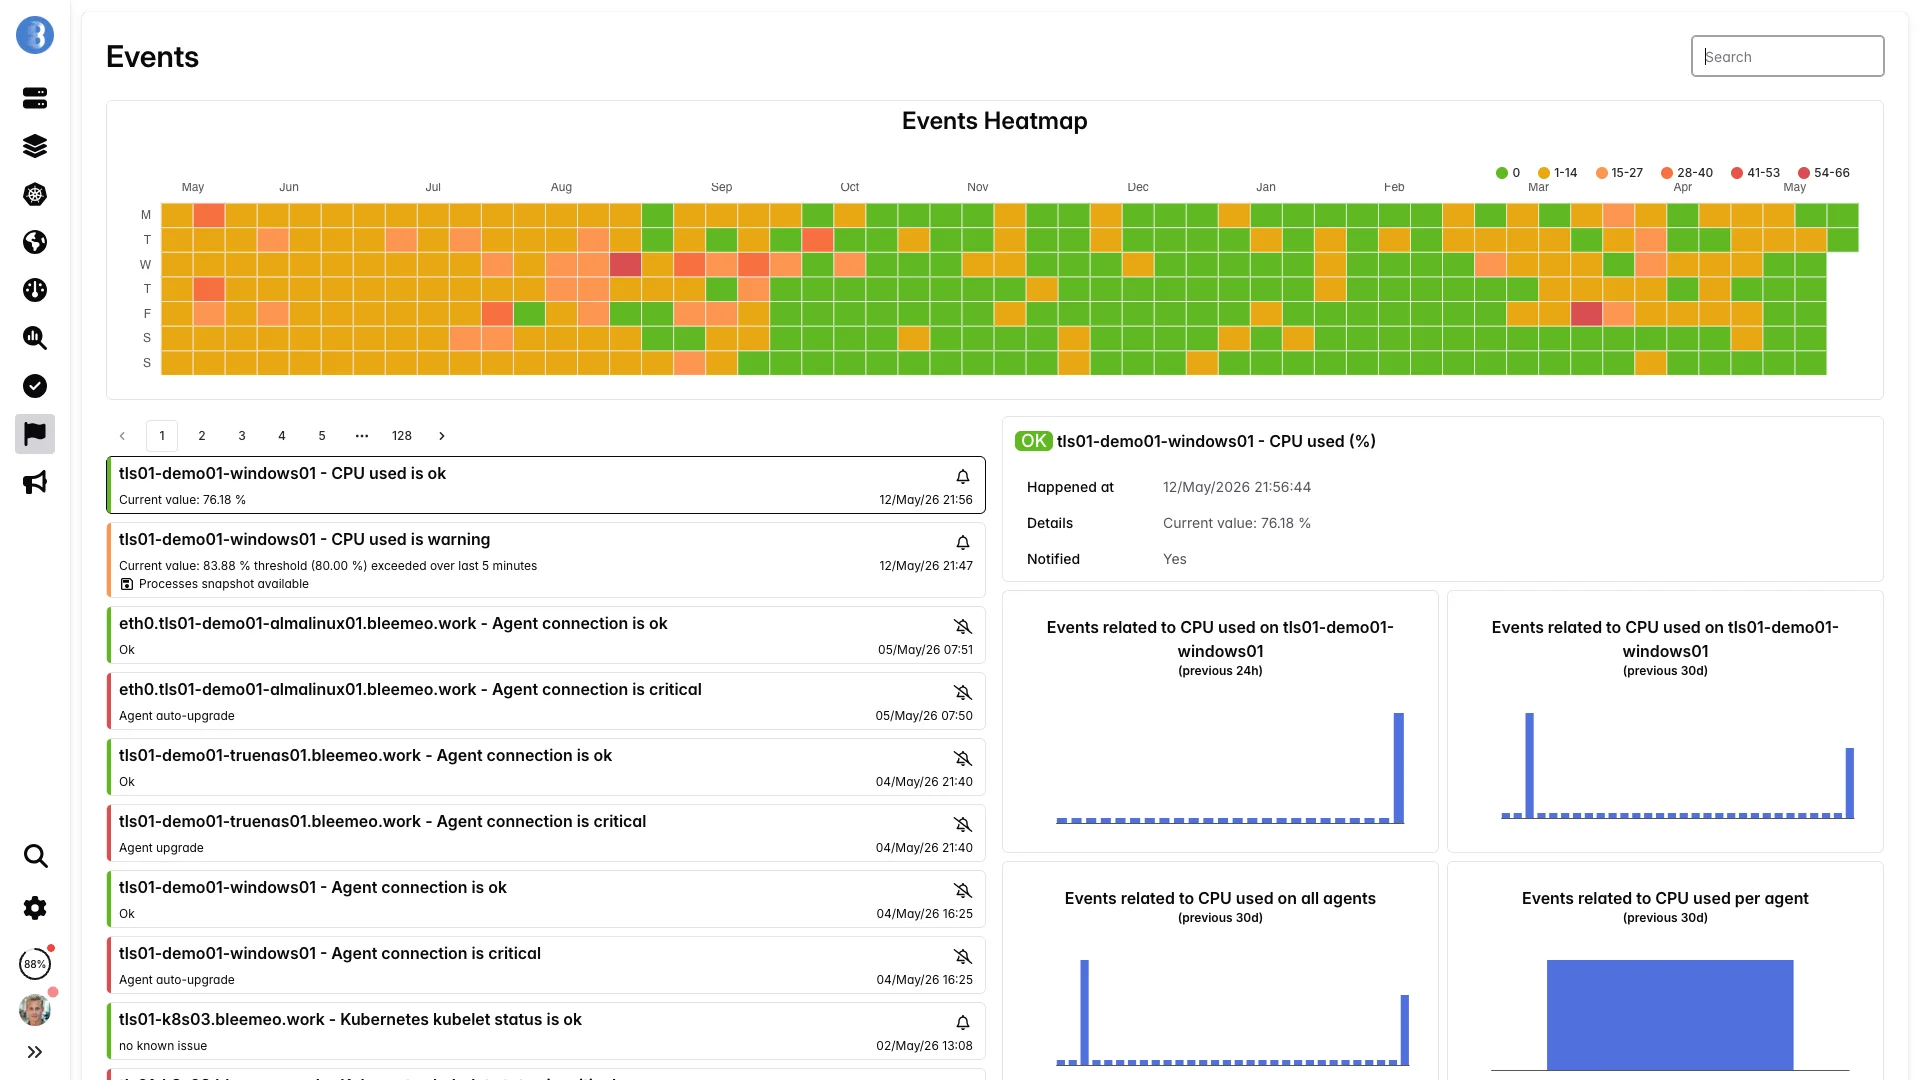Click 'Agent upgrade' under truenas01 critical event
This screenshot has width=1920, height=1080.
(161, 848)
